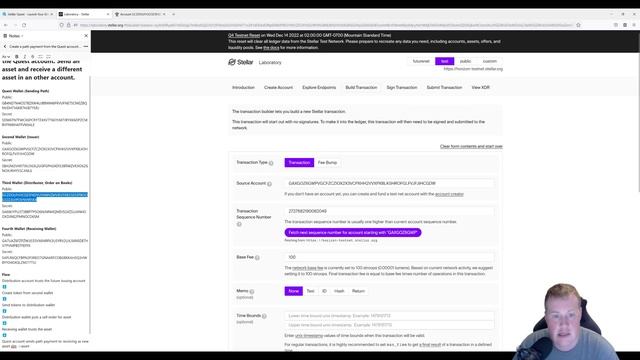Click the Base Fee input field
640x360 pixels.
[389, 257]
